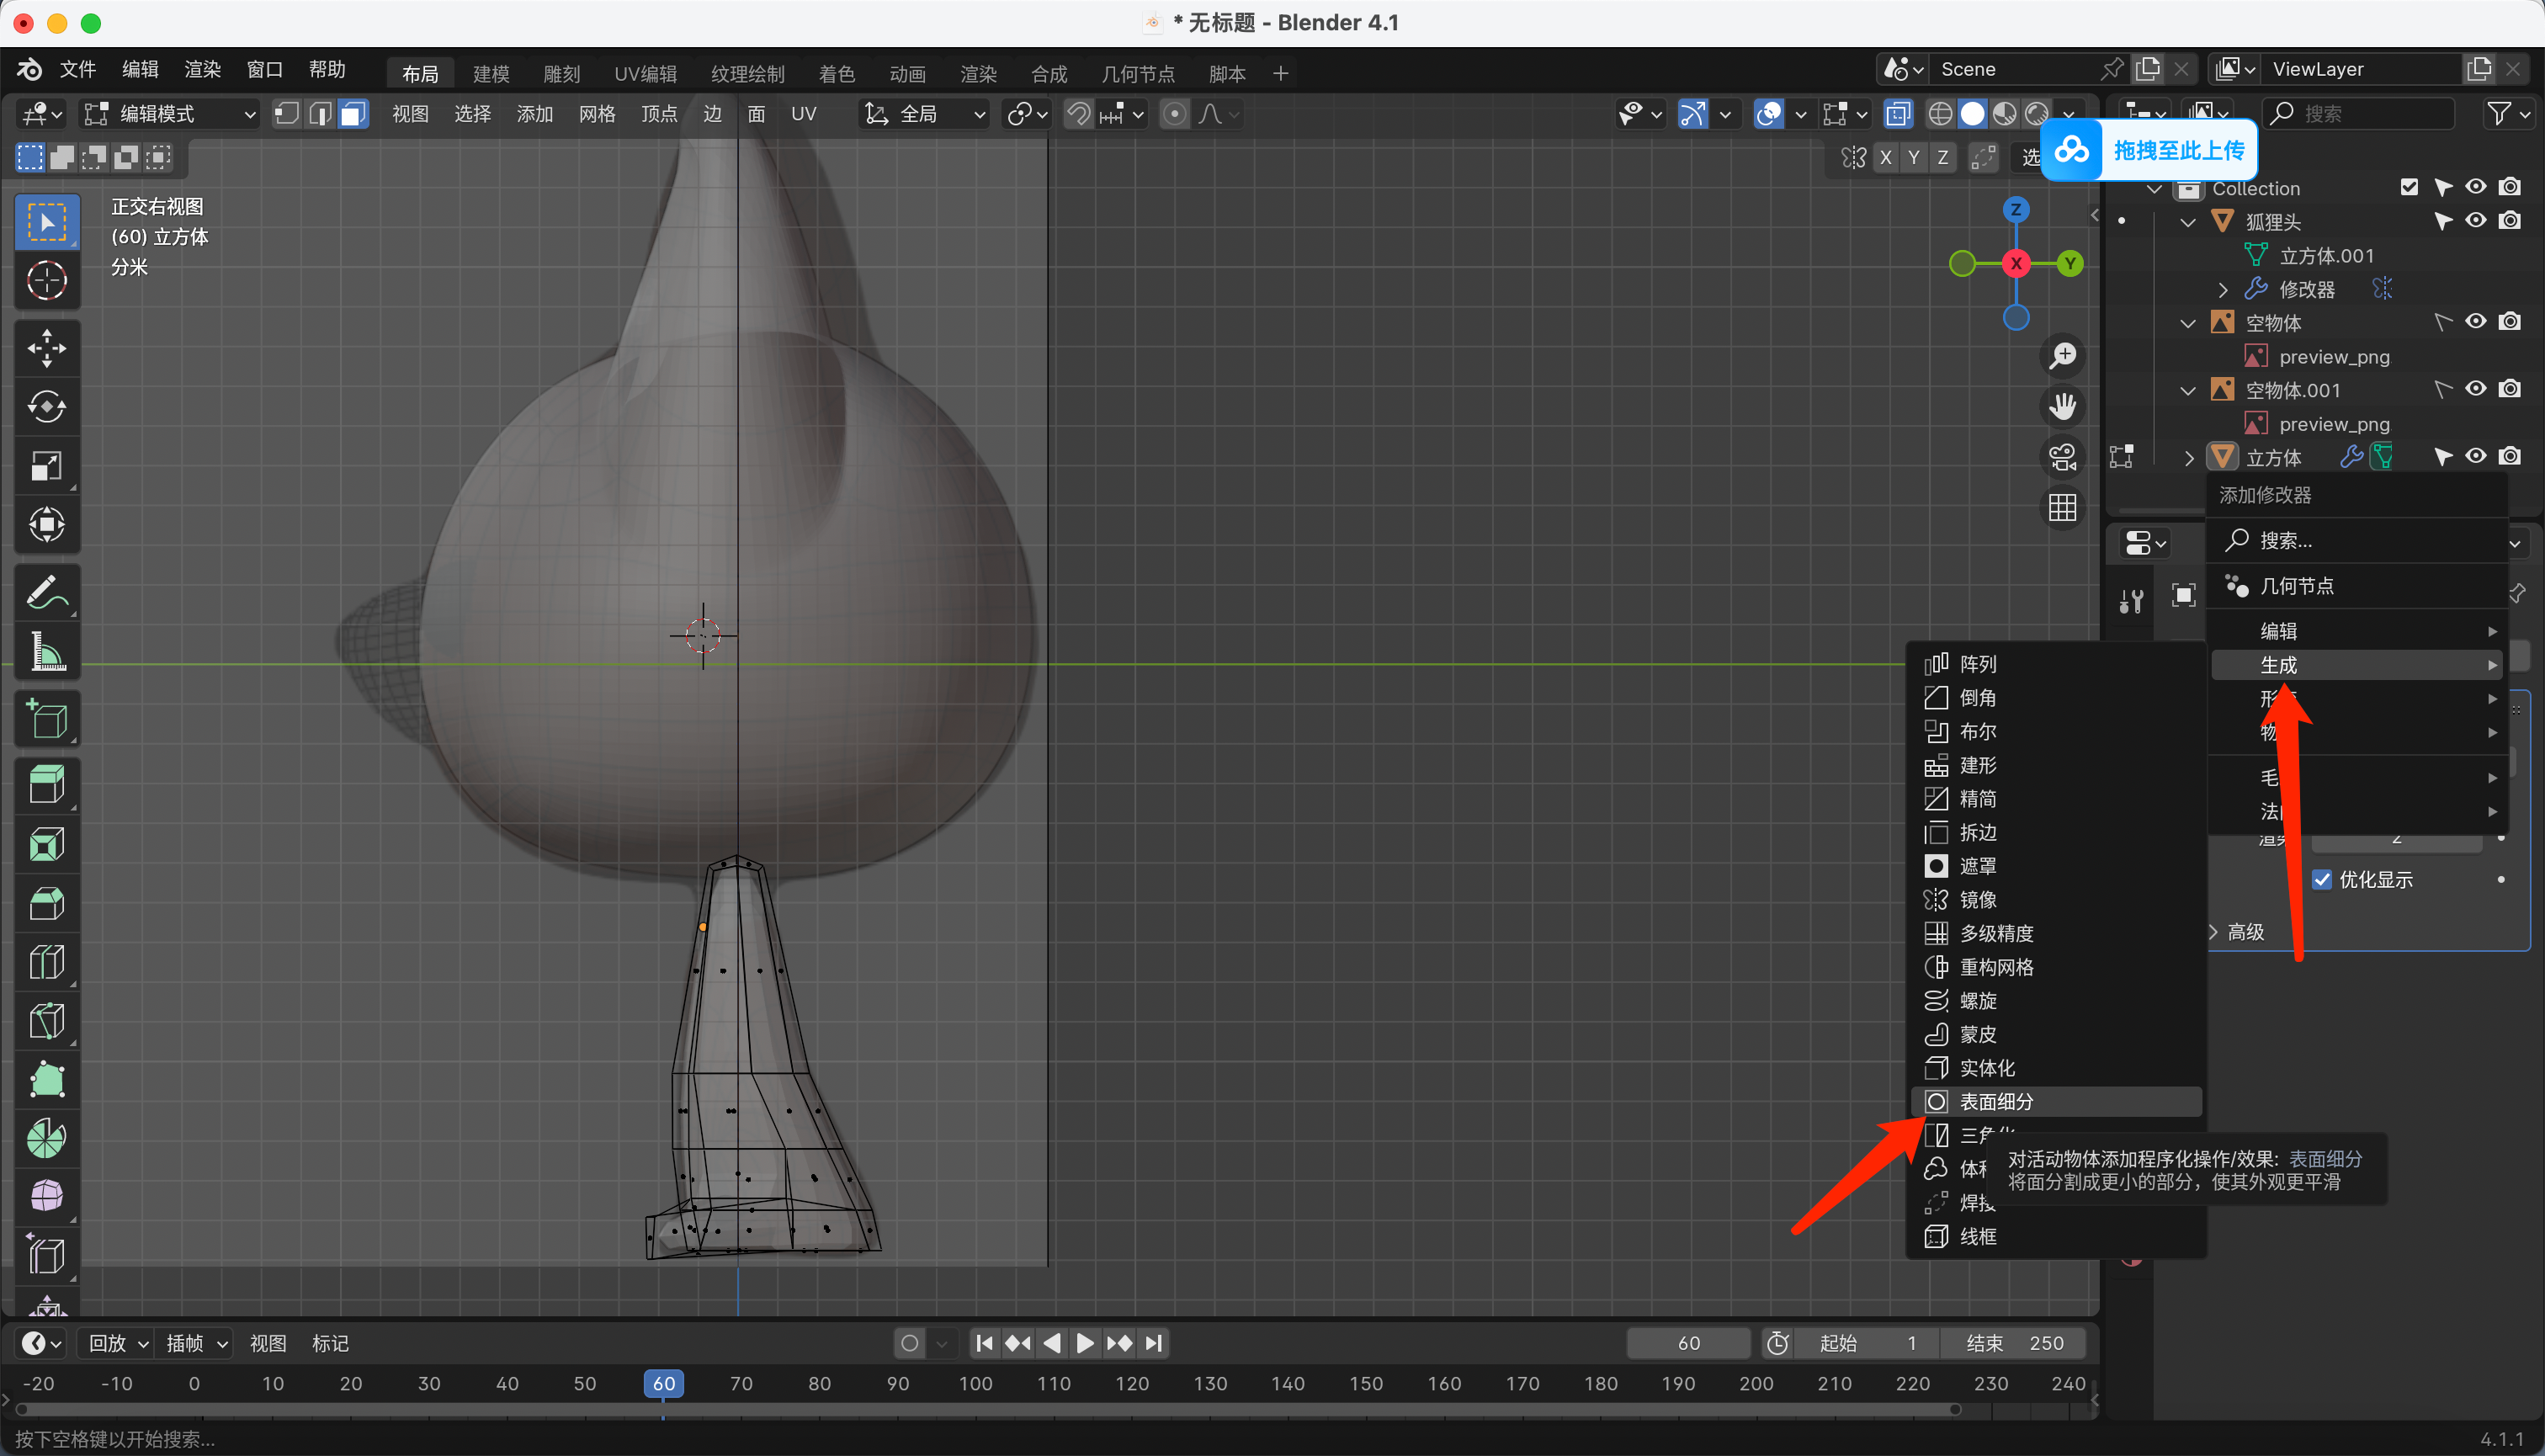Select the Move tool in the toolbar

click(x=46, y=348)
